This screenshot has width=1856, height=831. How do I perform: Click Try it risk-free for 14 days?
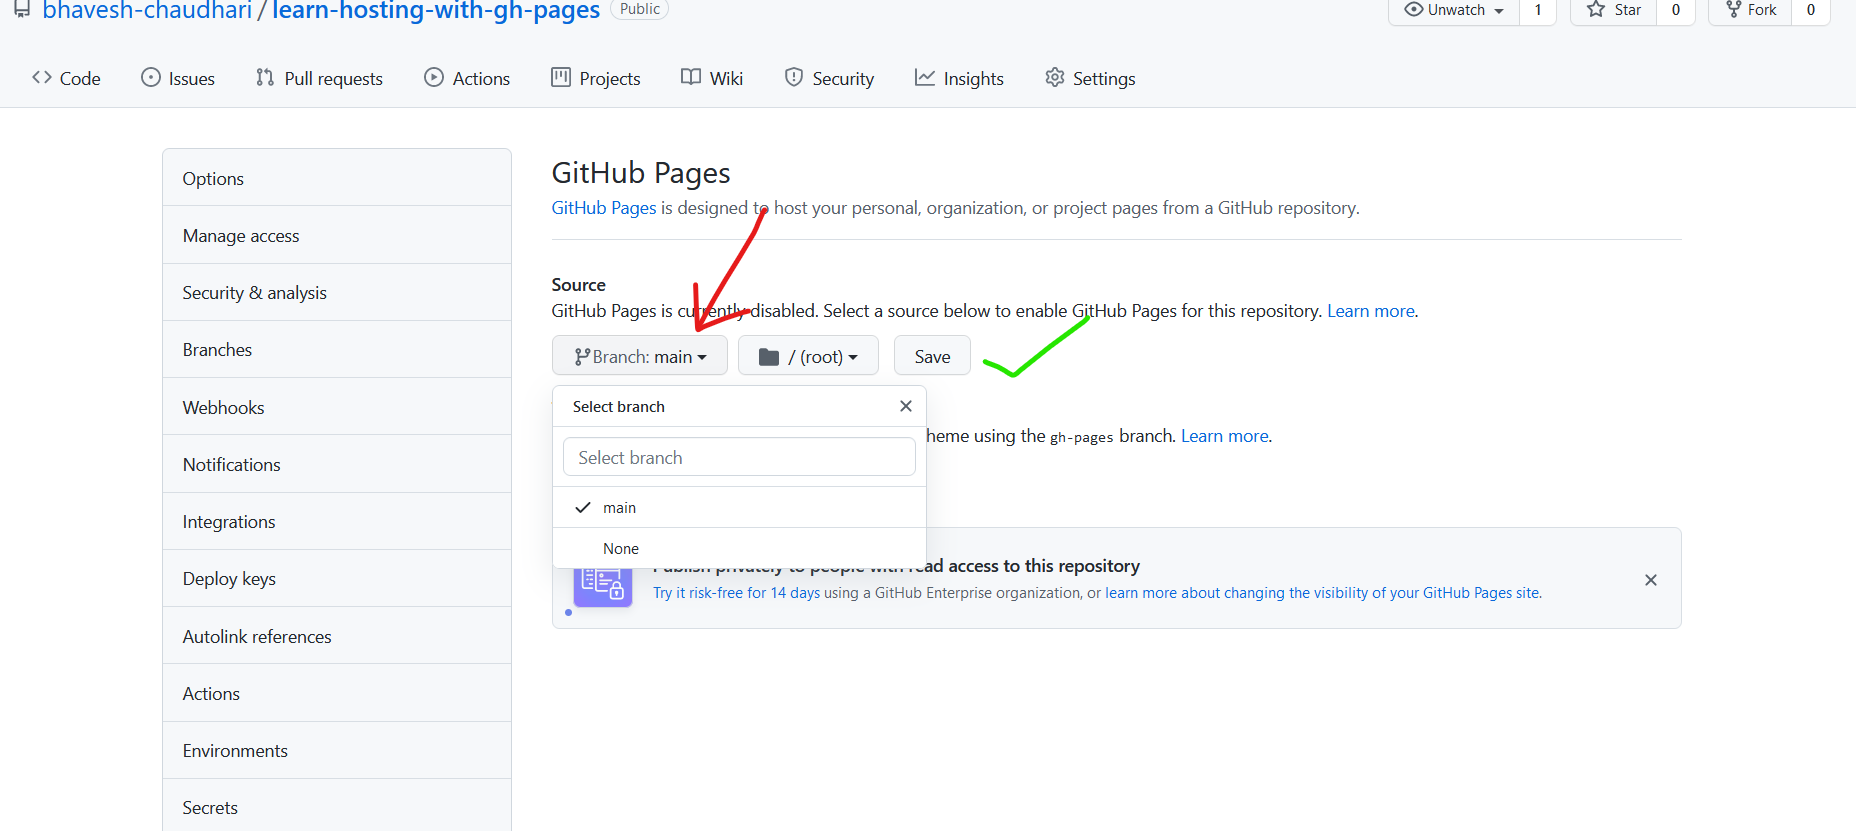[x=736, y=593]
